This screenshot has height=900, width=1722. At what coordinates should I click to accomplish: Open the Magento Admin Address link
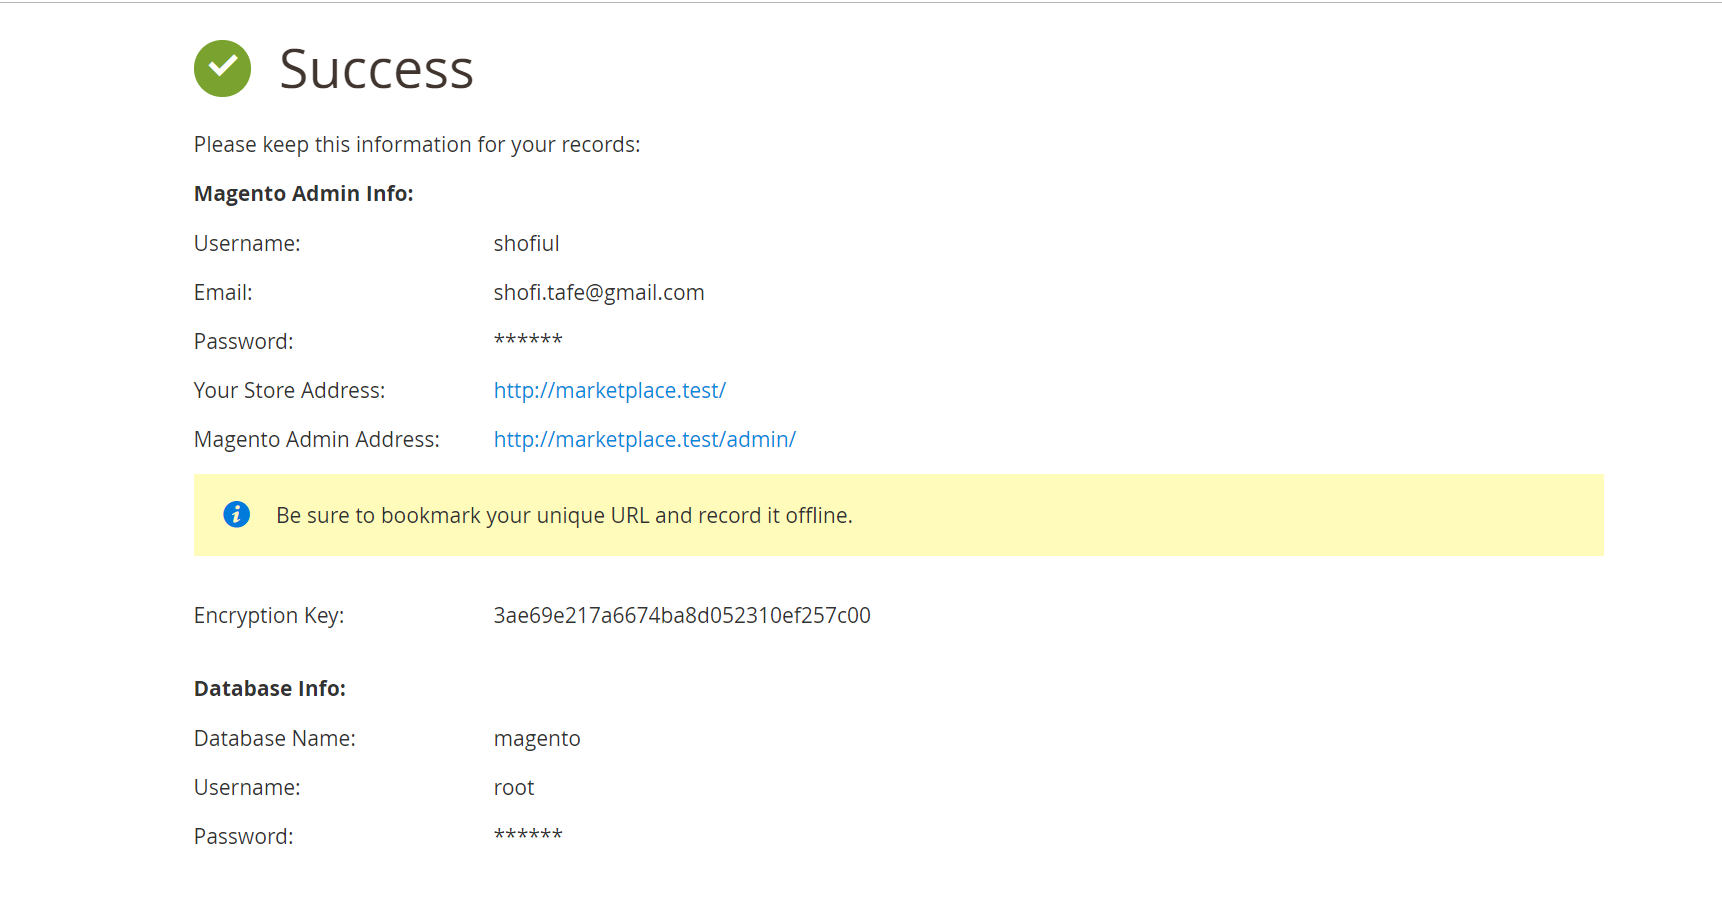click(644, 439)
